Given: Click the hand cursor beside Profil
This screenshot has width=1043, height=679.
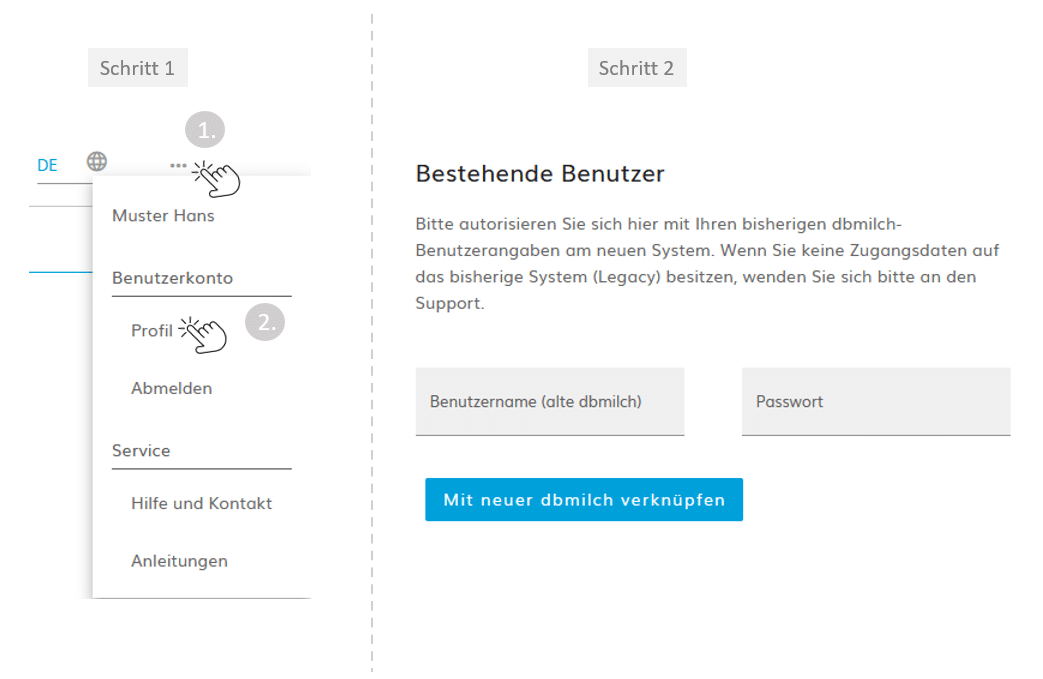Looking at the screenshot, I should 204,335.
